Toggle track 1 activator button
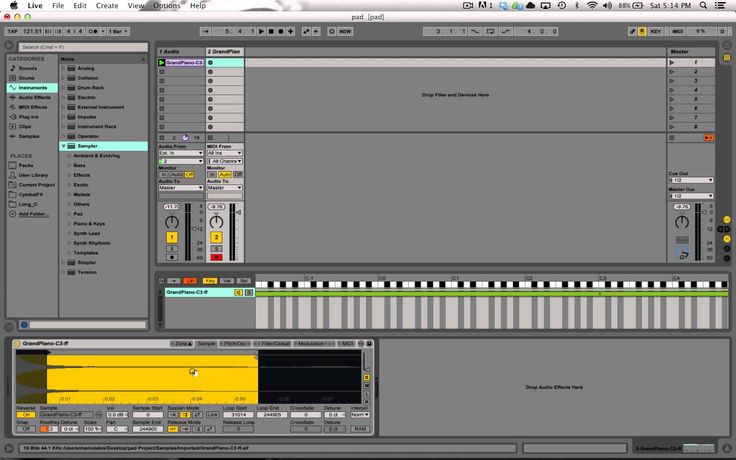The width and height of the screenshot is (736, 460). point(172,238)
